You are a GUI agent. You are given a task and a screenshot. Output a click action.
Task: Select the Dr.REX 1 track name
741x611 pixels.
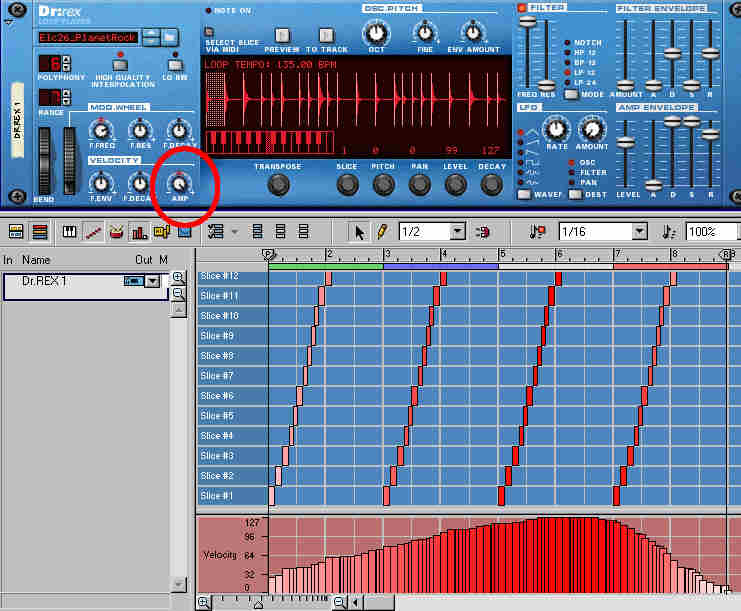[44, 281]
